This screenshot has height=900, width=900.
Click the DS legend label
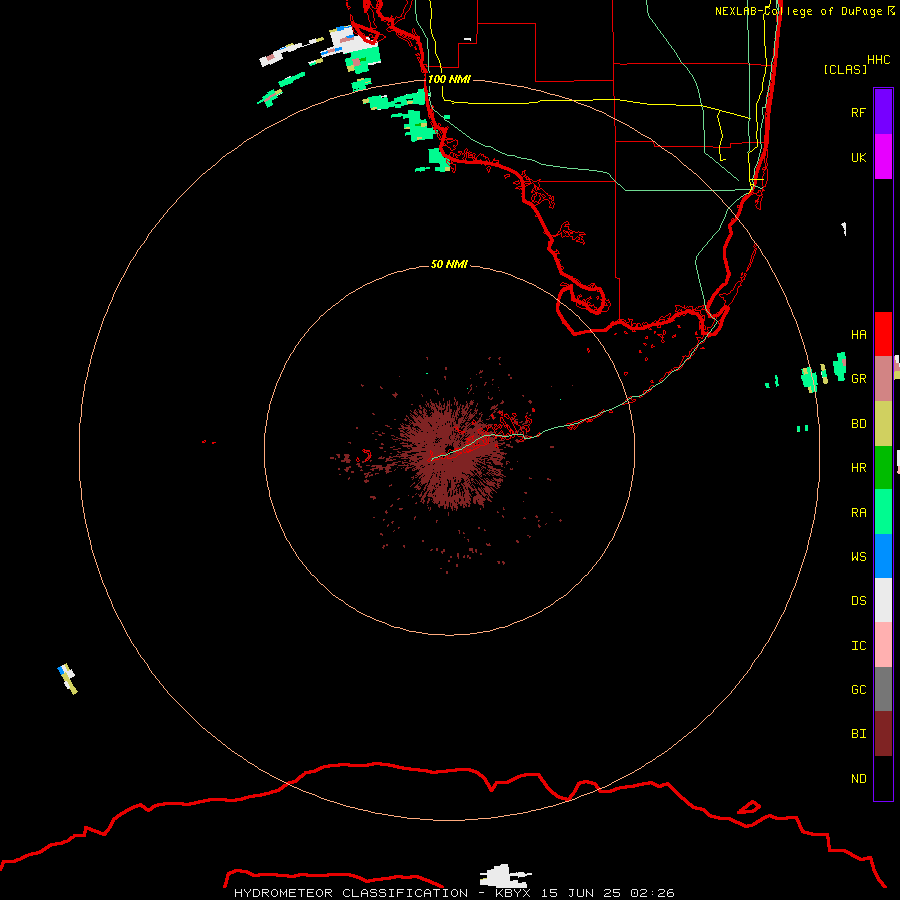pyautogui.click(x=858, y=601)
